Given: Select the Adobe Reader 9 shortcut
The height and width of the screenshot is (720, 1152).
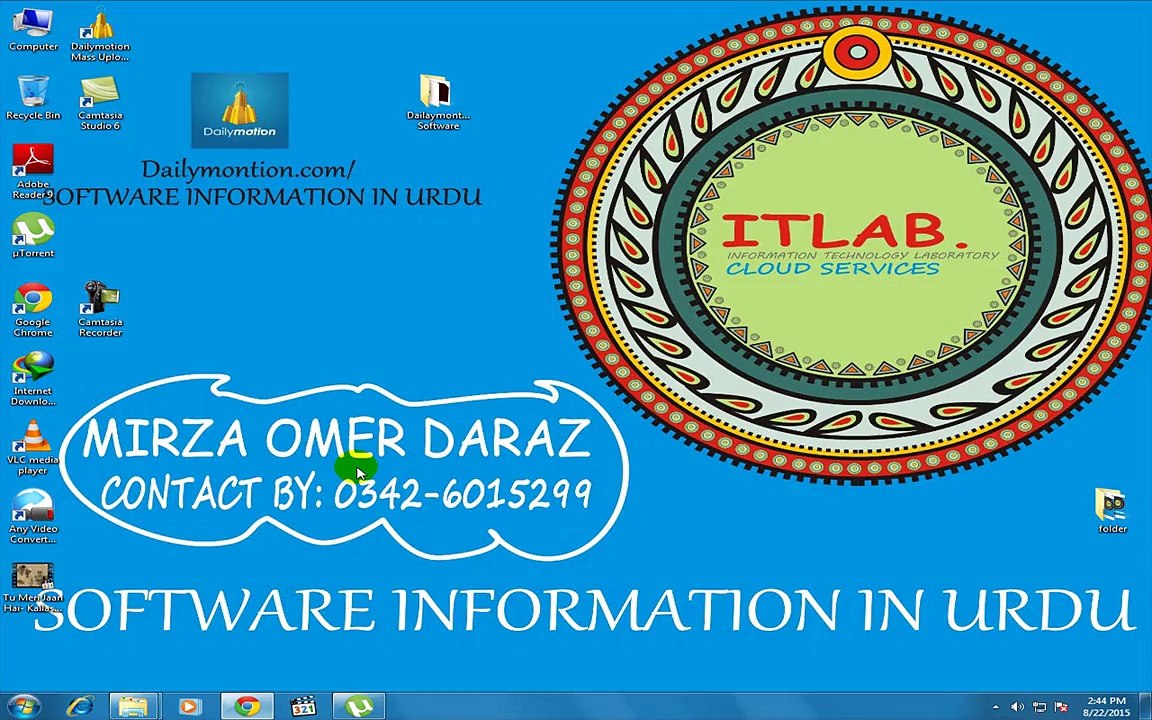Looking at the screenshot, I should 33,171.
